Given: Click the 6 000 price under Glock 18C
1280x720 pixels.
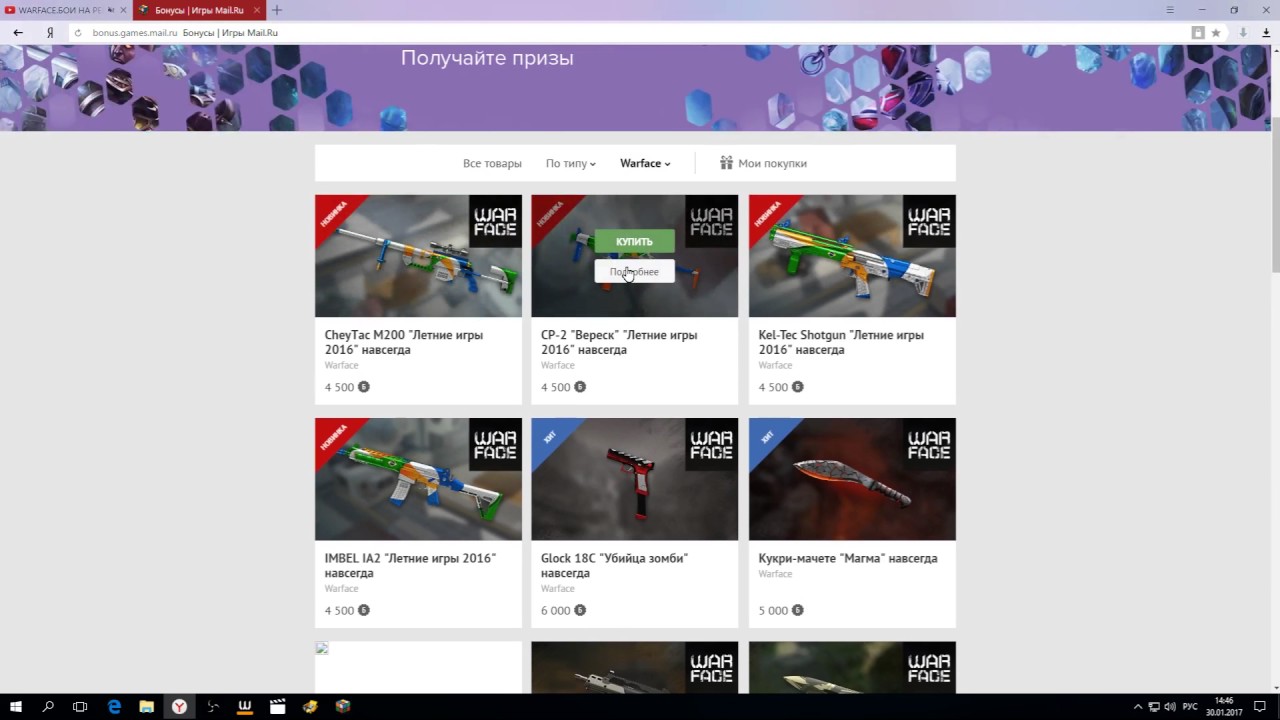Looking at the screenshot, I should coord(556,610).
